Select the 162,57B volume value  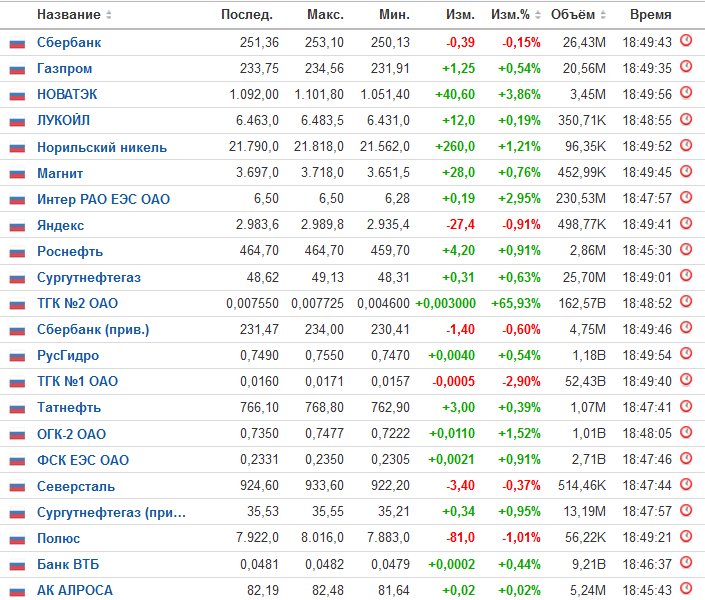pyautogui.click(x=582, y=303)
